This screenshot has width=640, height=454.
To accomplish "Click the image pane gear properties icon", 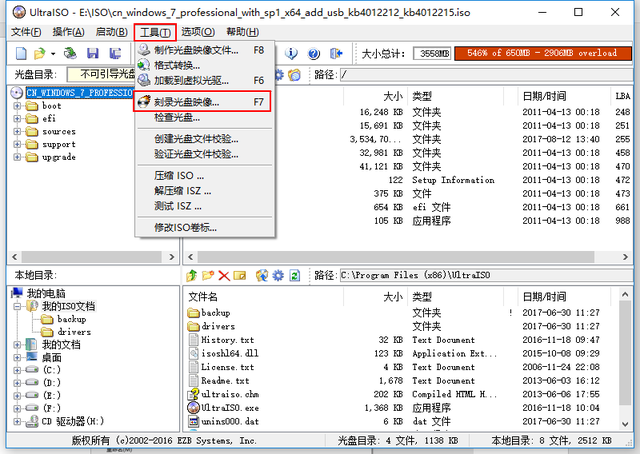I will click(x=279, y=75).
